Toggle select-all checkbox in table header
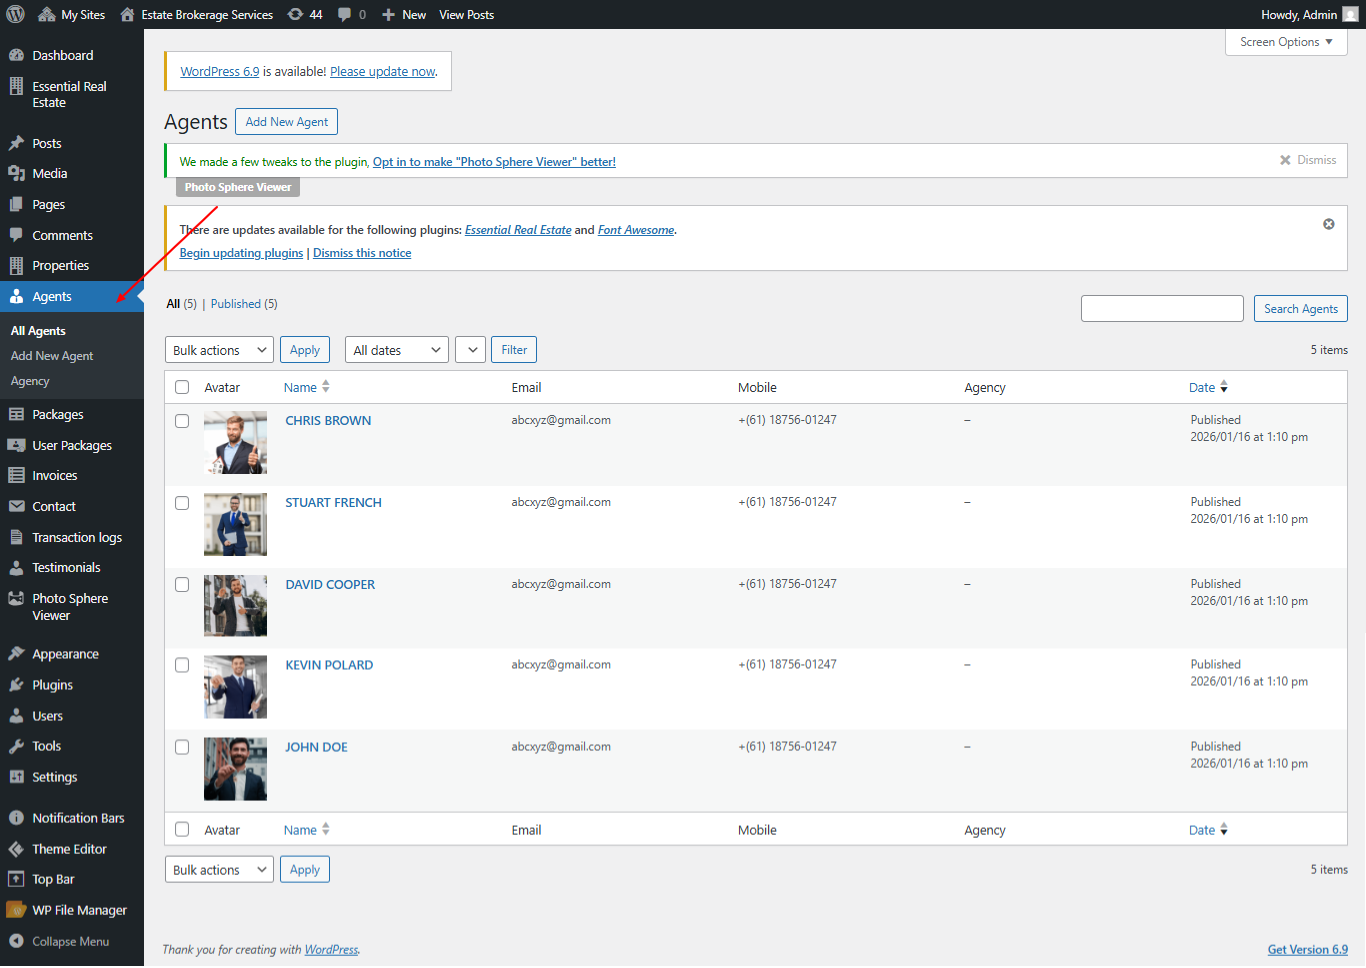 coord(182,387)
